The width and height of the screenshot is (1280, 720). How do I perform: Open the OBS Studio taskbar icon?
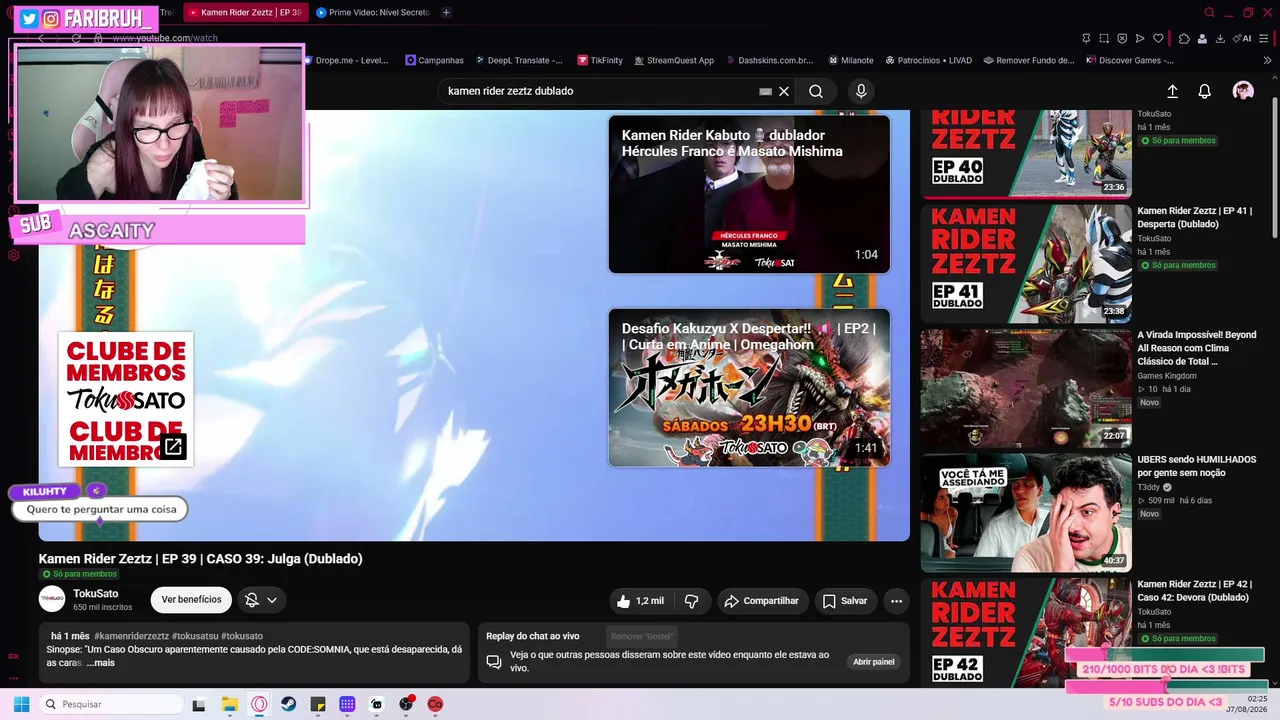pos(406,704)
